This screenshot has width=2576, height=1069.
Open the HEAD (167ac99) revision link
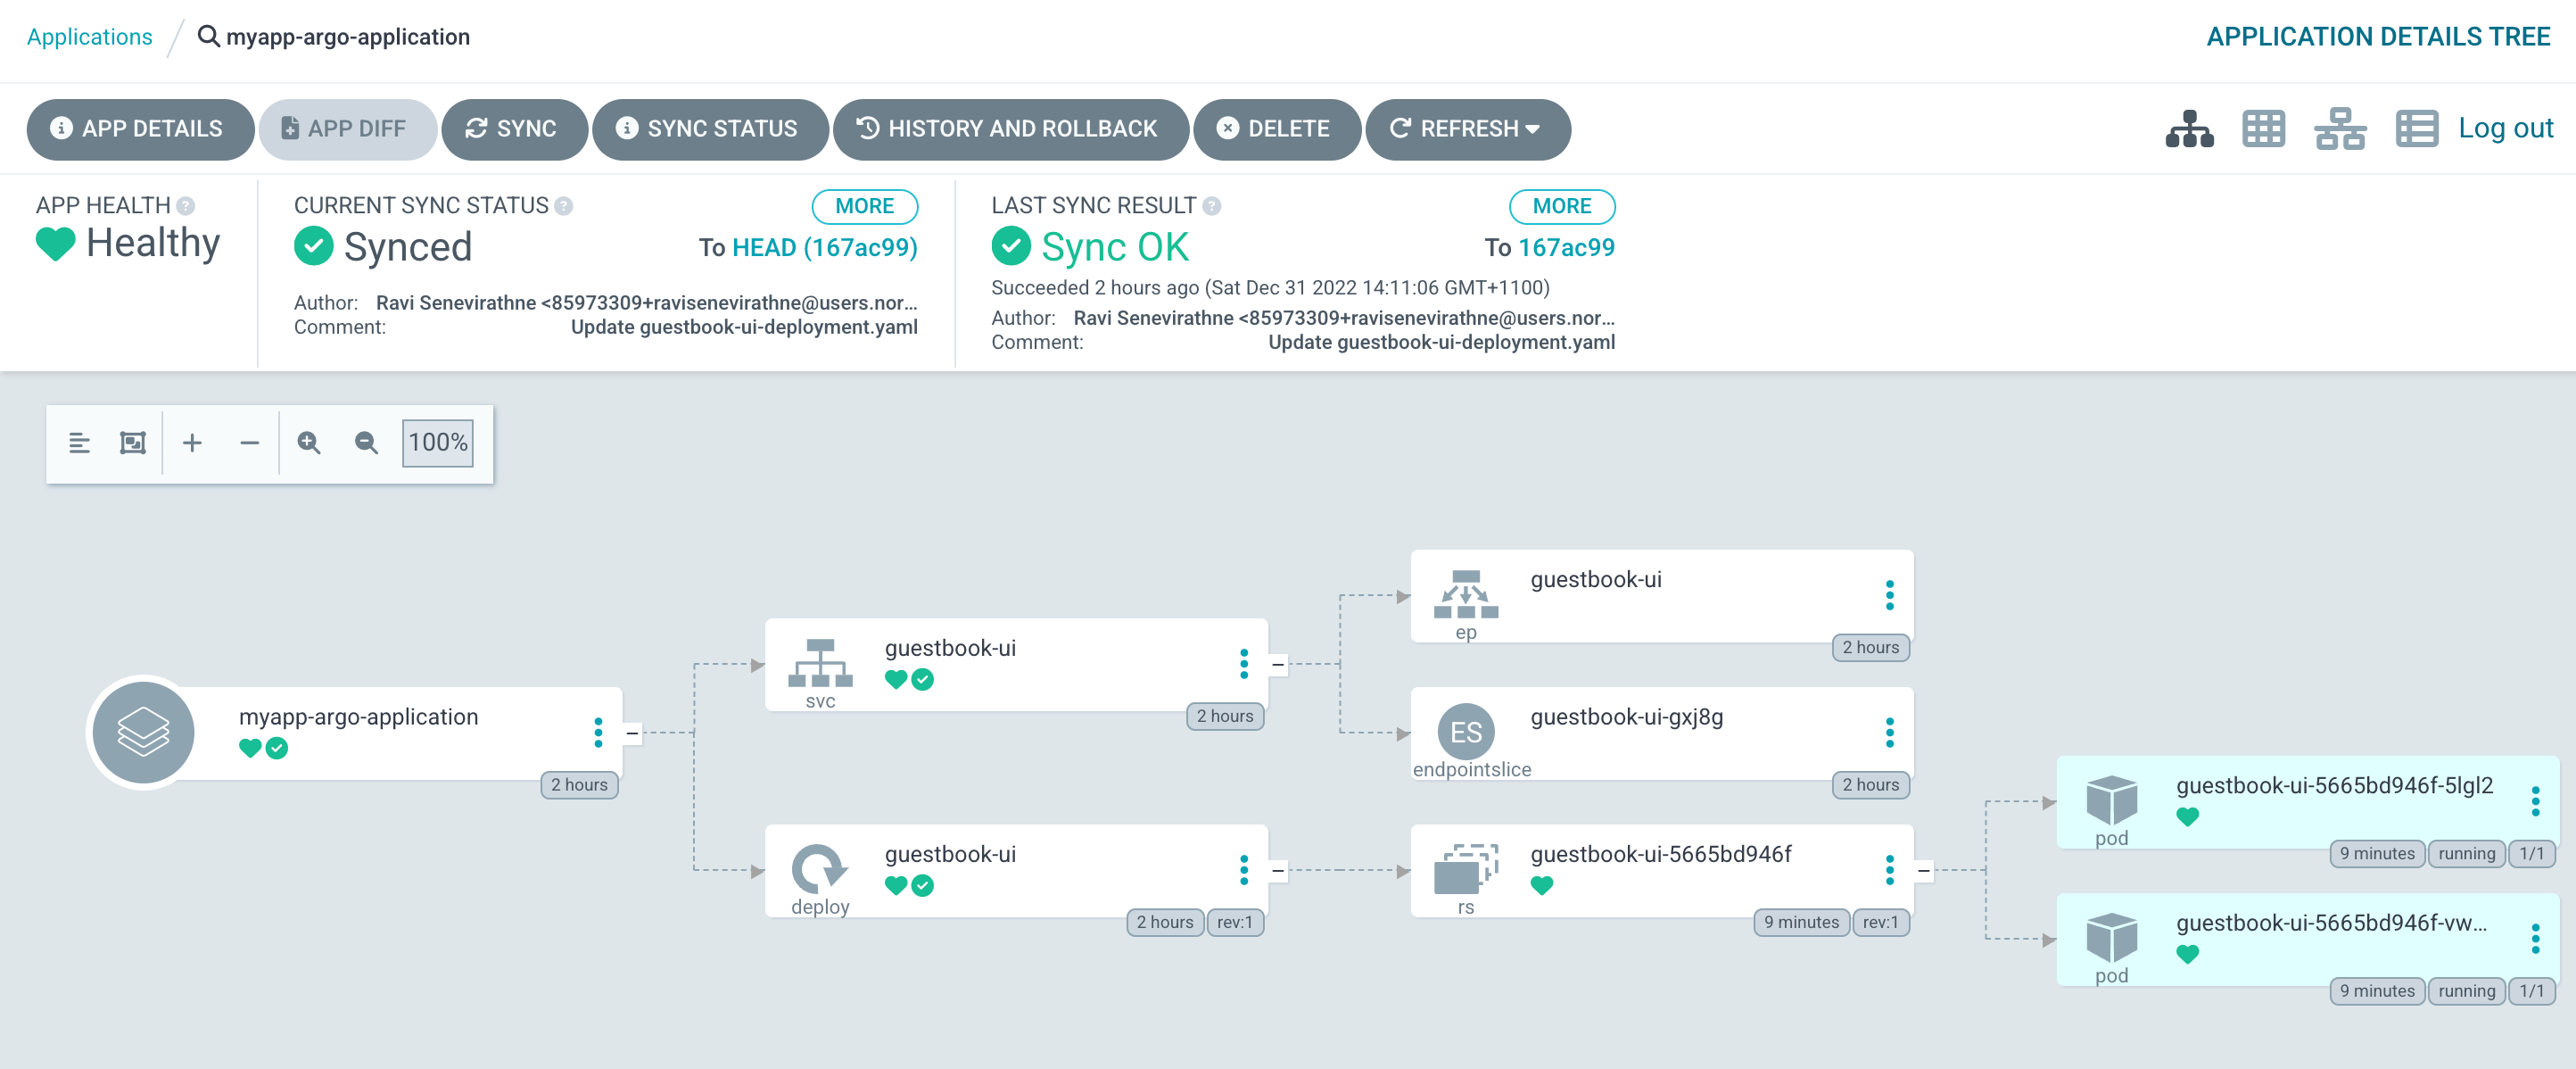click(x=825, y=247)
